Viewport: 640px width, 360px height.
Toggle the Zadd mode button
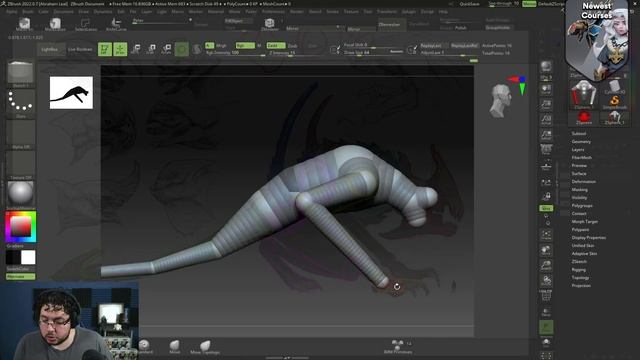point(276,46)
